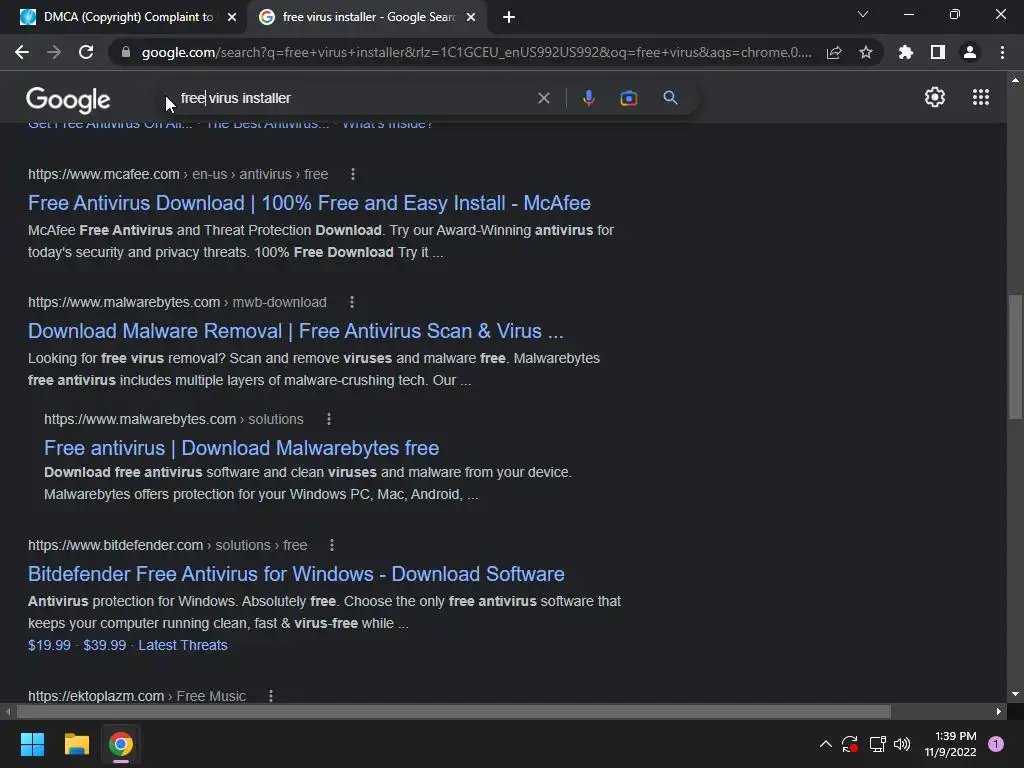Open File Explorer from the taskbar
This screenshot has width=1024, height=768.
pyautogui.click(x=76, y=744)
